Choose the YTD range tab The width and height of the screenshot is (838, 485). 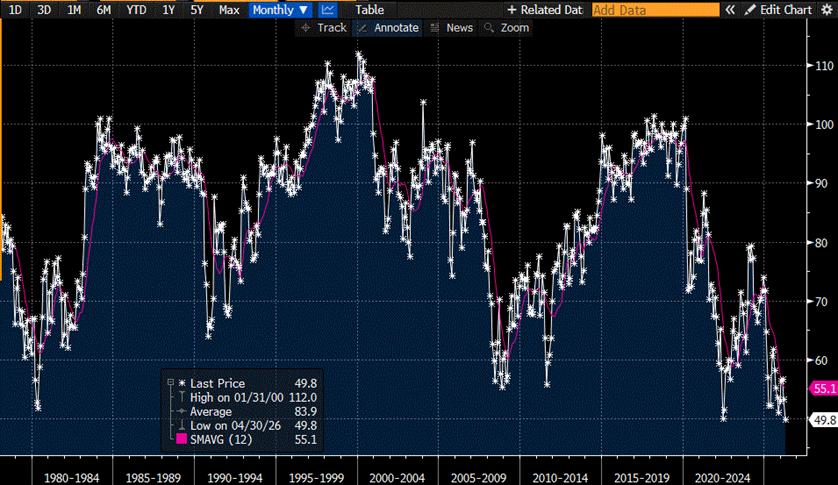click(133, 10)
